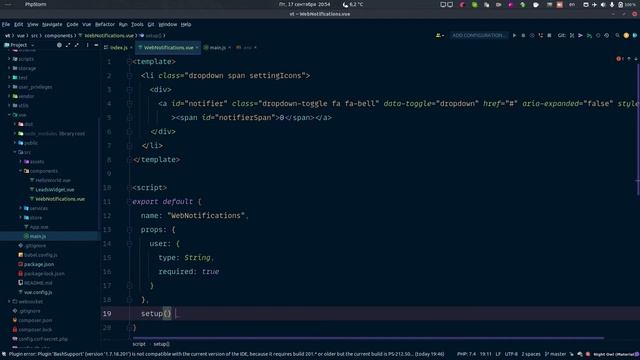The height and width of the screenshot is (360, 640).
Task: Click the Git Rollback icon
Action: pyautogui.click(x=607, y=36)
